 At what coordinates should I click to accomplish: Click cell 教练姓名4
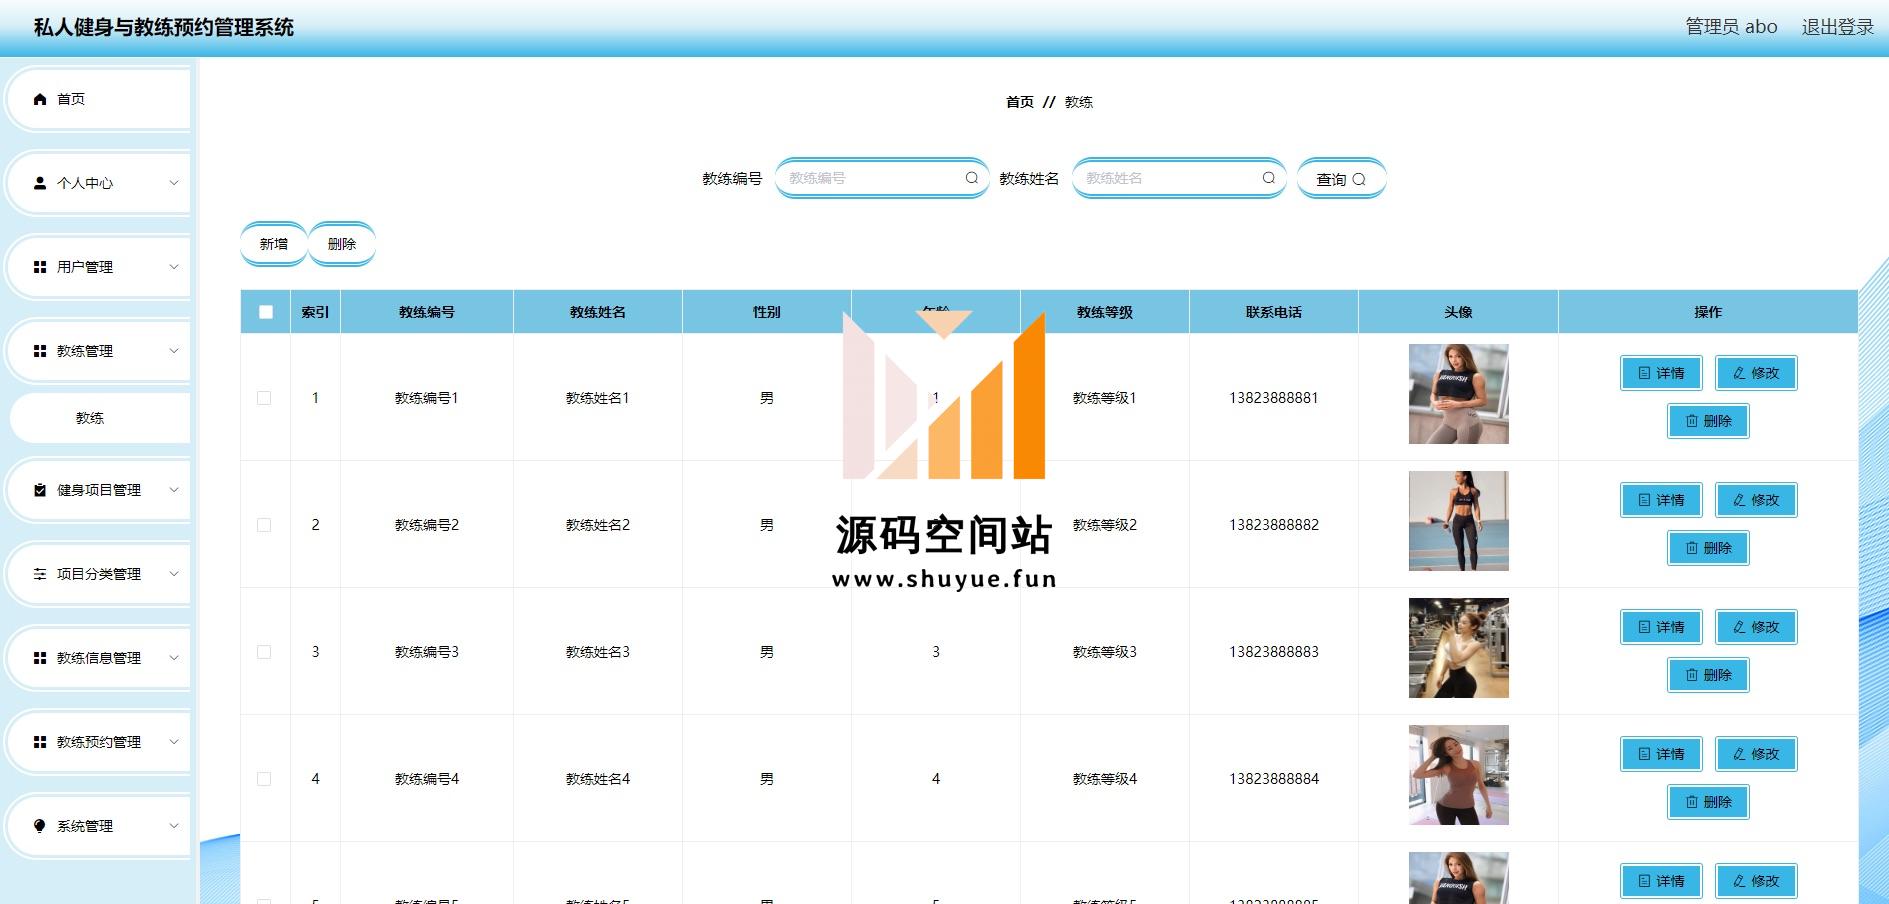point(598,779)
